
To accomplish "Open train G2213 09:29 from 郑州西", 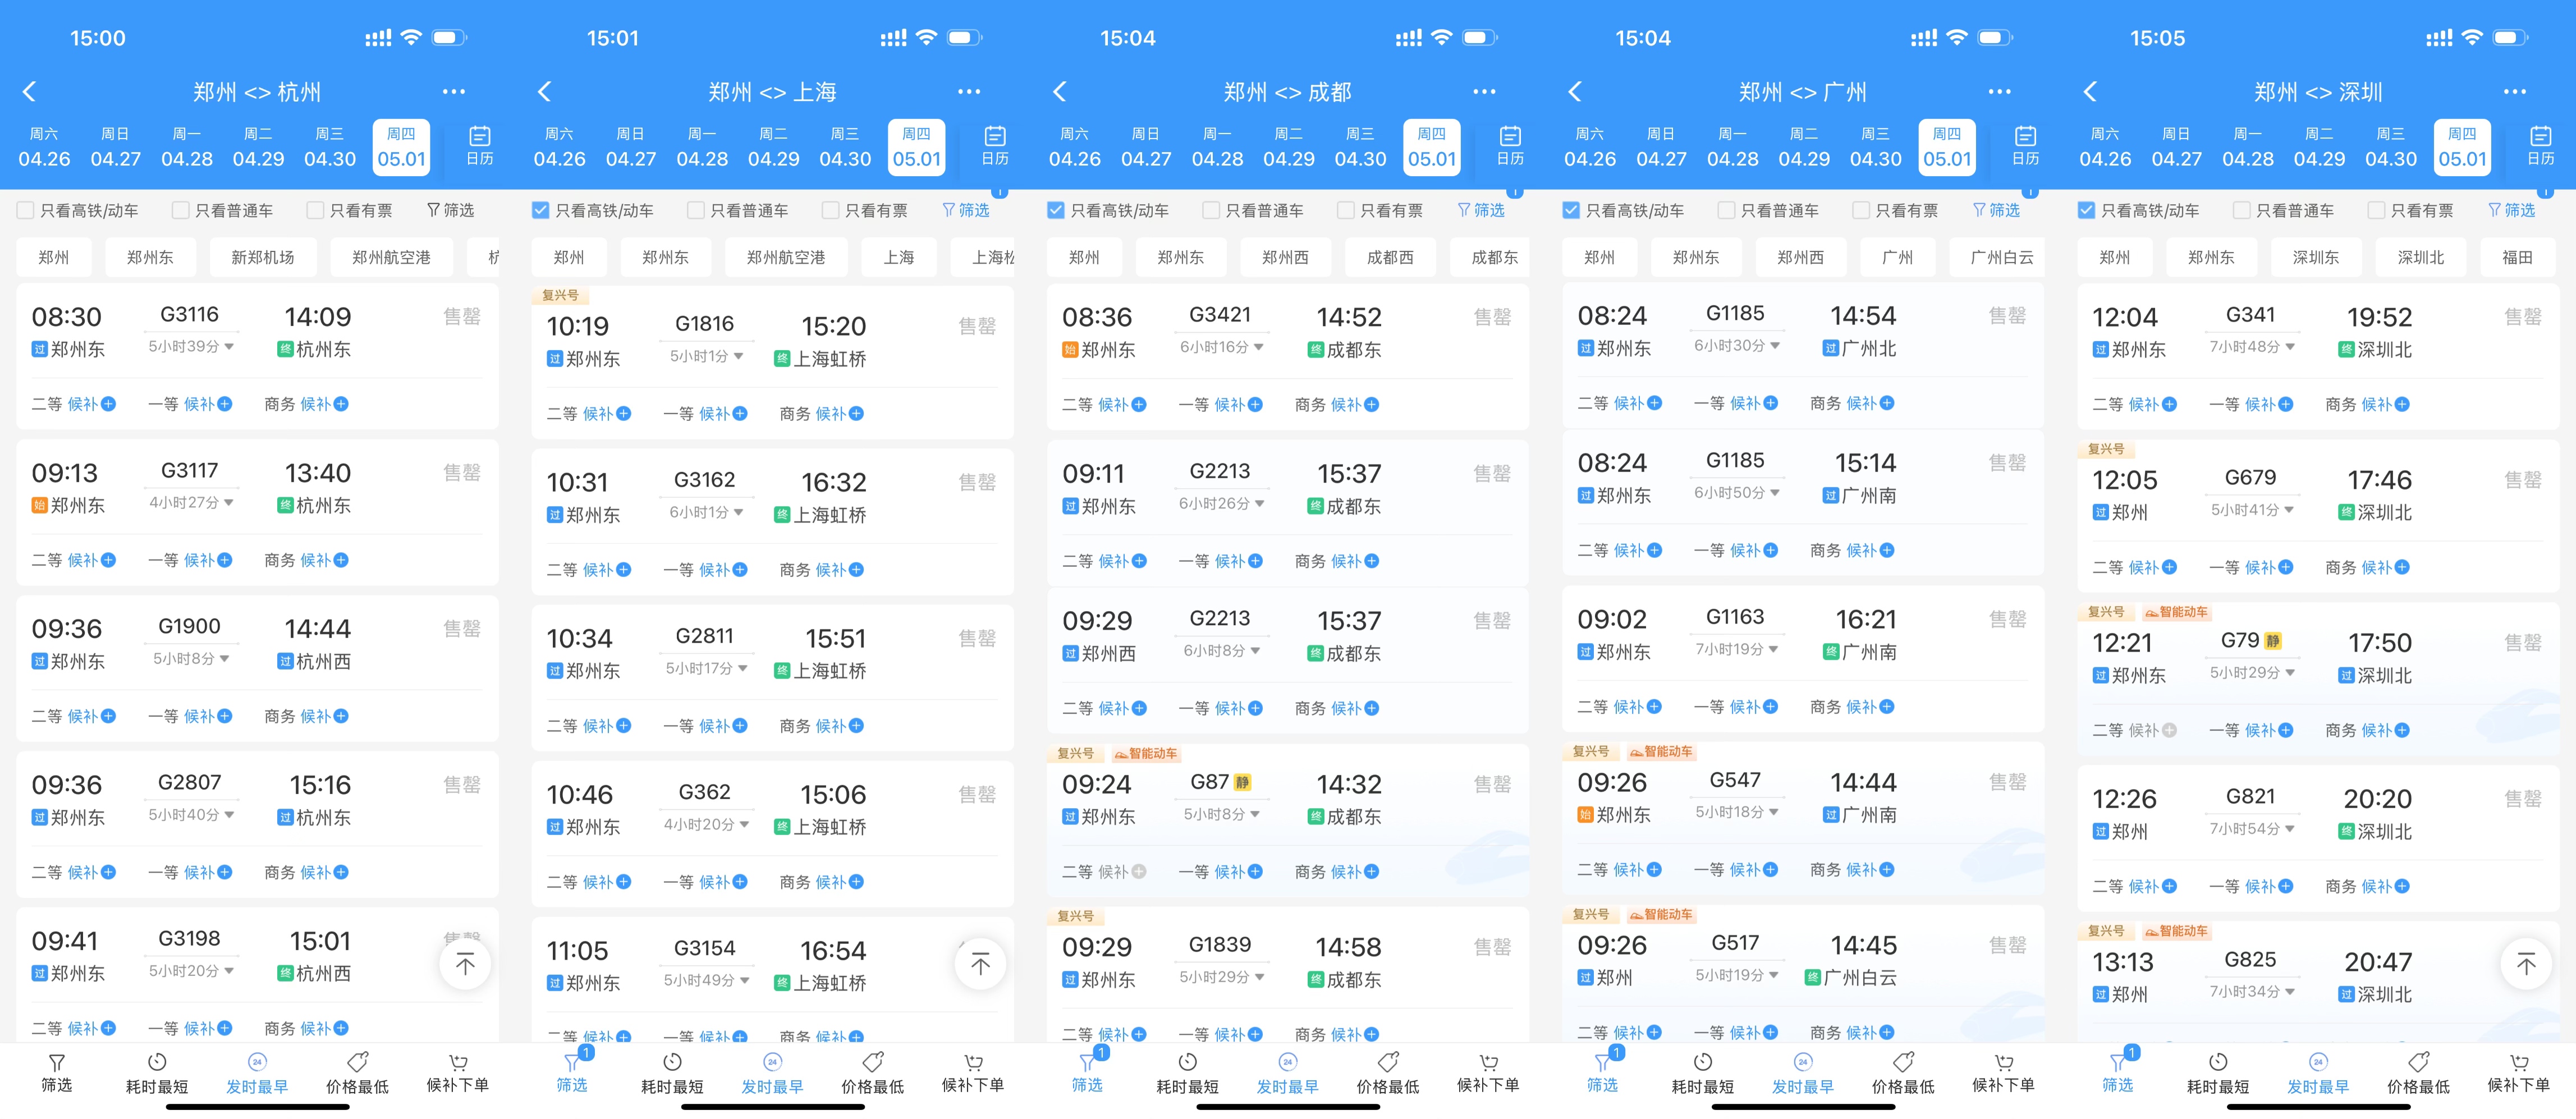I will pyautogui.click(x=1288, y=661).
